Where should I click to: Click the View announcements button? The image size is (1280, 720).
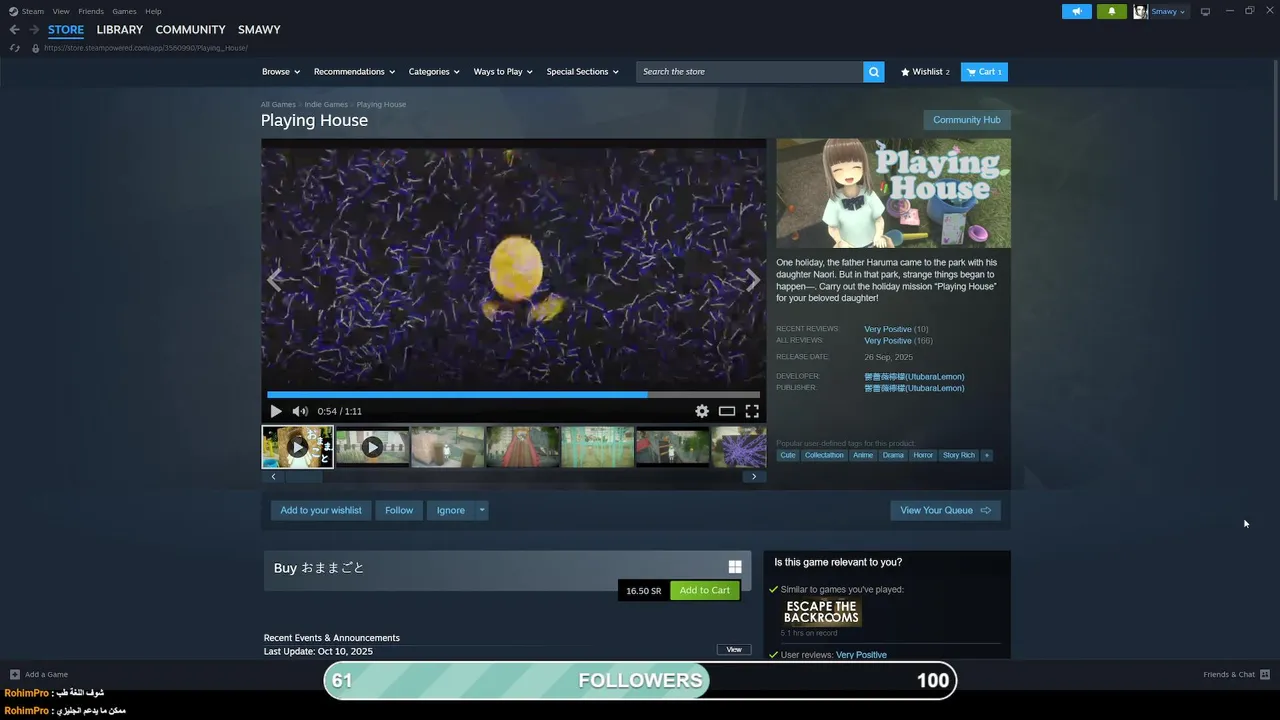tap(734, 650)
